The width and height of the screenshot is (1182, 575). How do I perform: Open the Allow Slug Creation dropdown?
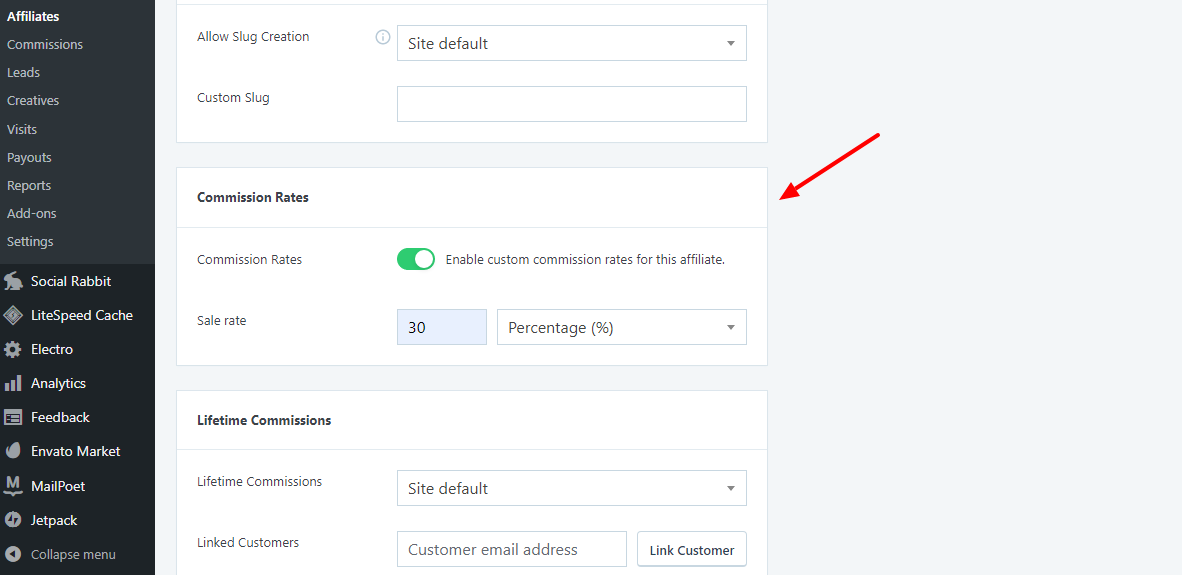[571, 43]
